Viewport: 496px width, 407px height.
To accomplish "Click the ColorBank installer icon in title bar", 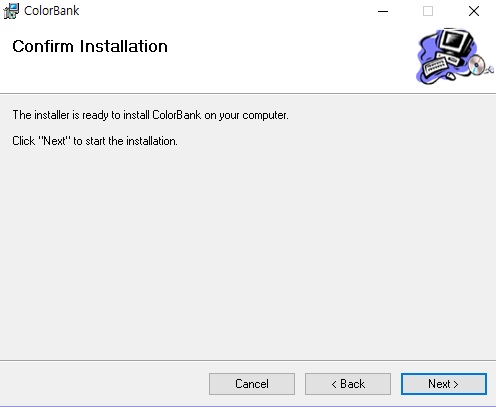I will click(x=11, y=11).
